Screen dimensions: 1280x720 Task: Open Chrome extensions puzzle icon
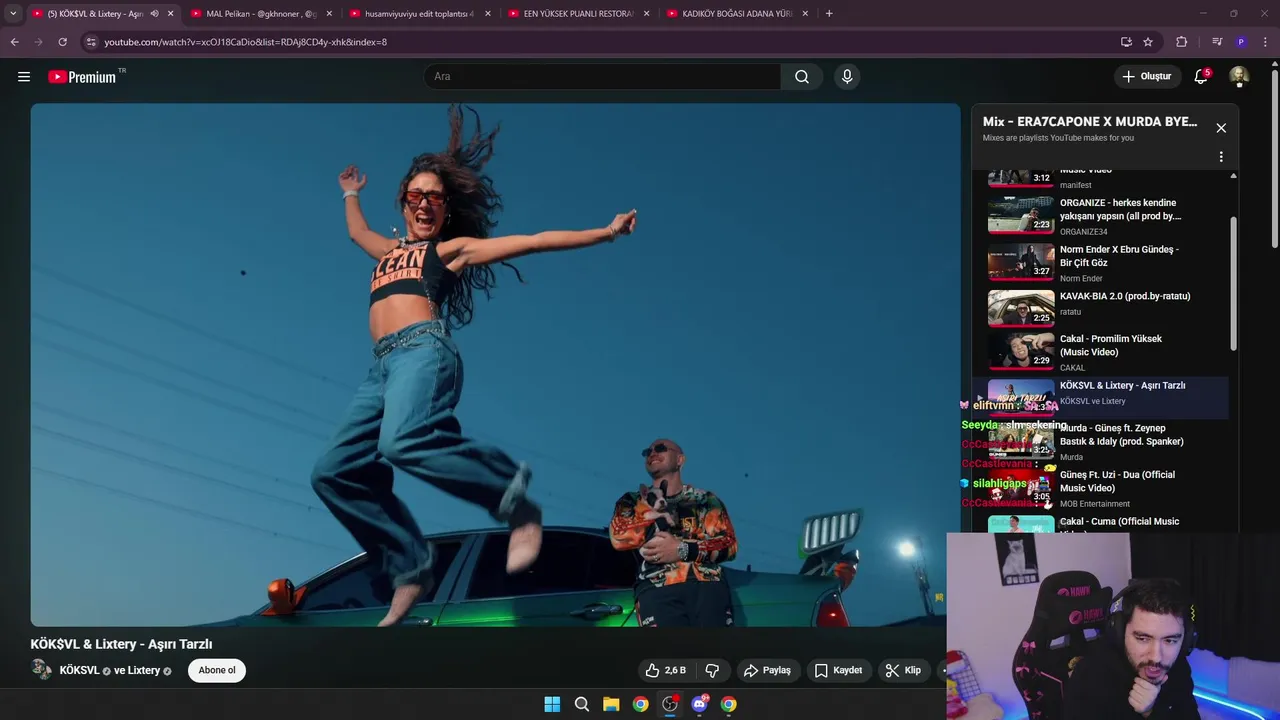click(x=1181, y=42)
